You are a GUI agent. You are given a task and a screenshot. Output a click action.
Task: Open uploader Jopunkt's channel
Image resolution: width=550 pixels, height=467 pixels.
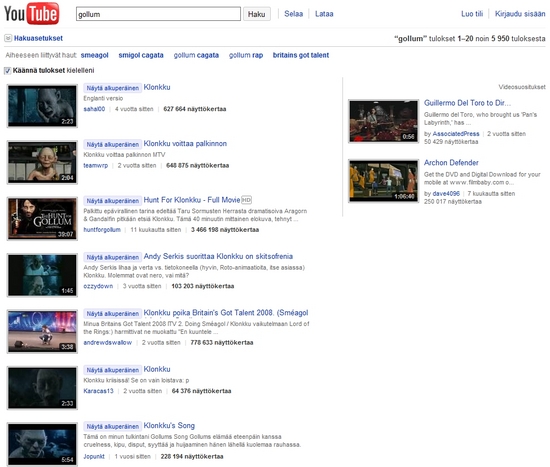click(94, 456)
